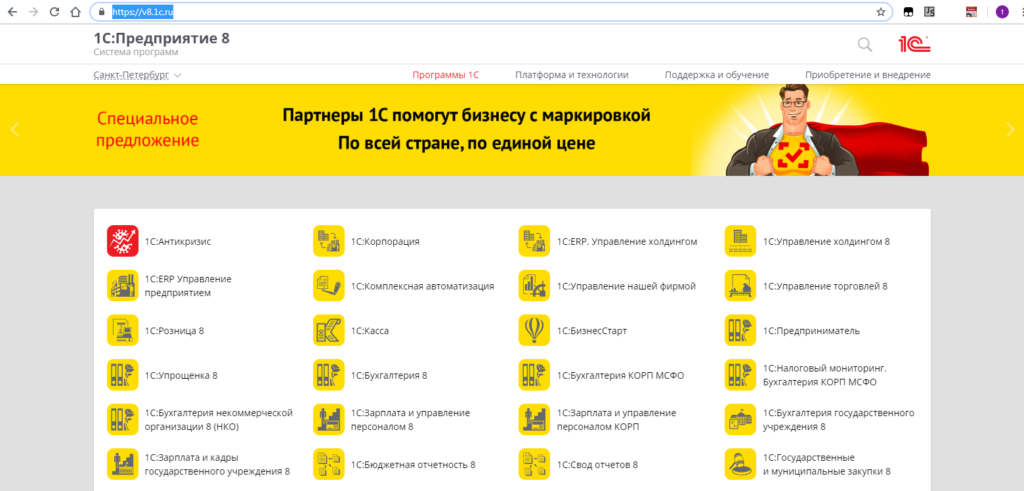Screen dimensions: 1024x491
Task: Open the 1С:Упрощенка 8 icon
Action: (123, 375)
